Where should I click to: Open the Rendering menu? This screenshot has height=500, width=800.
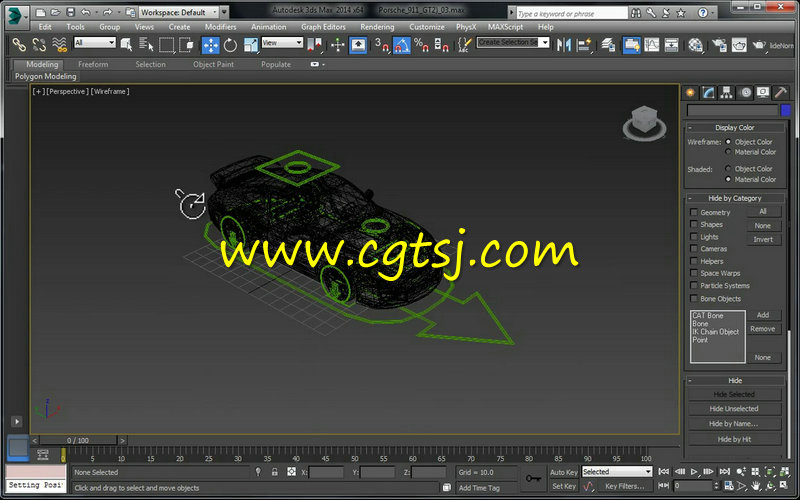[377, 27]
